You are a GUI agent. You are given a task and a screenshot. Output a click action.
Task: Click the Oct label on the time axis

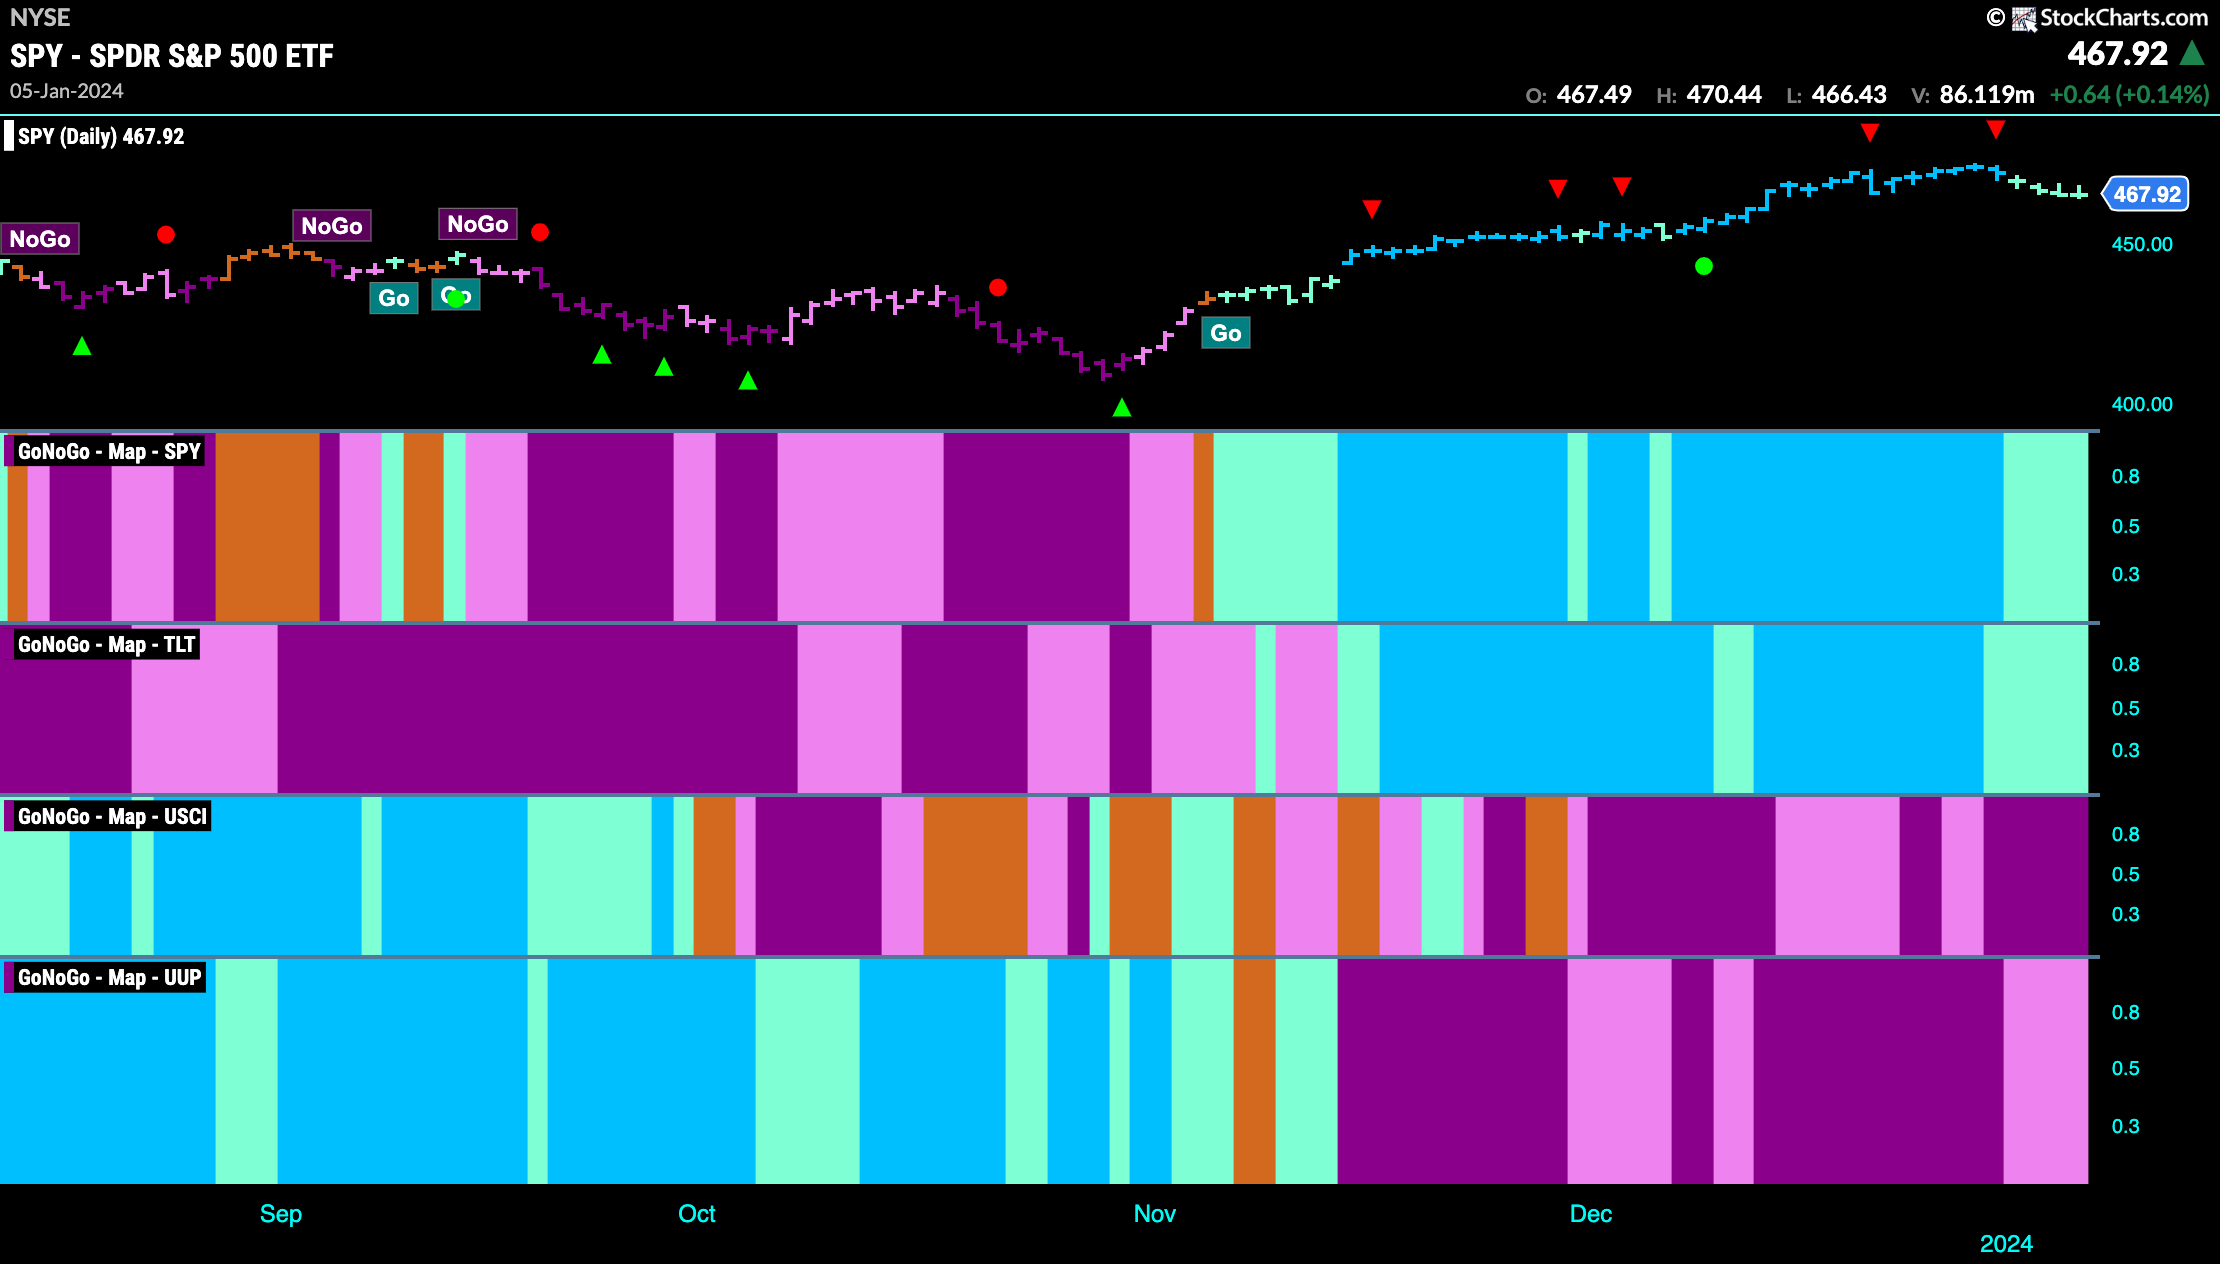click(x=697, y=1214)
